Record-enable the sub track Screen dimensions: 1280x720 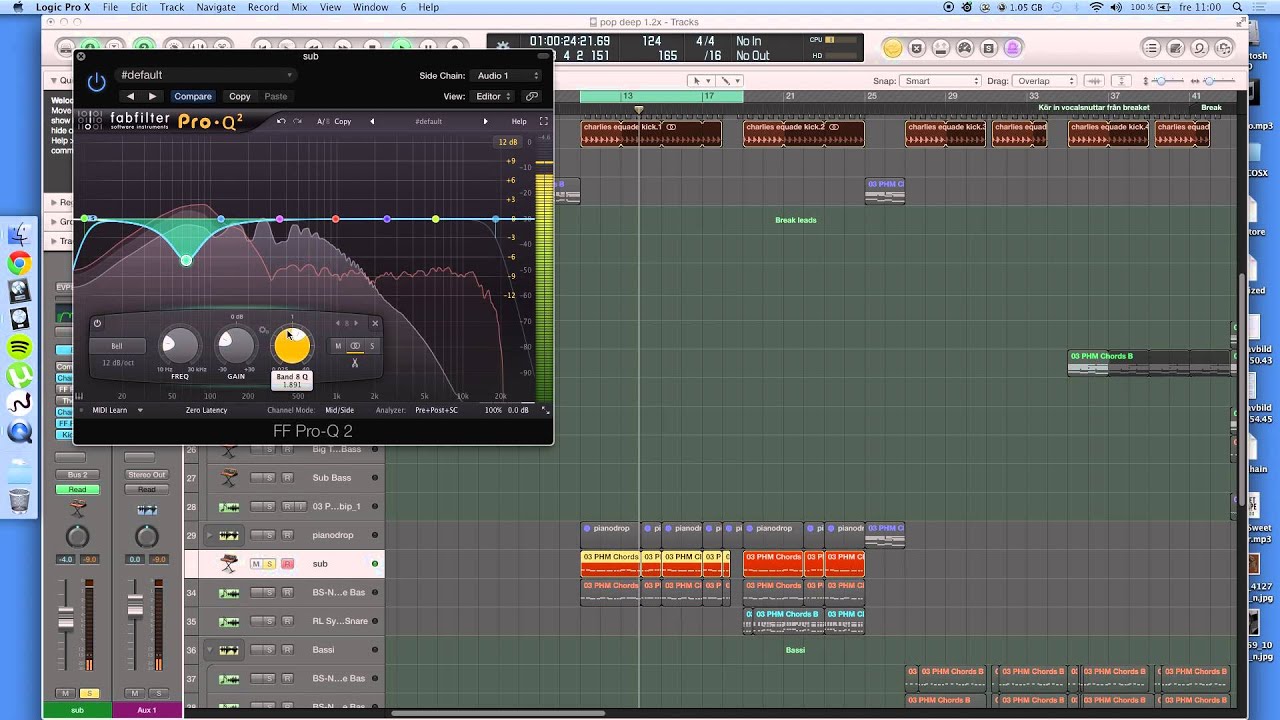287,564
